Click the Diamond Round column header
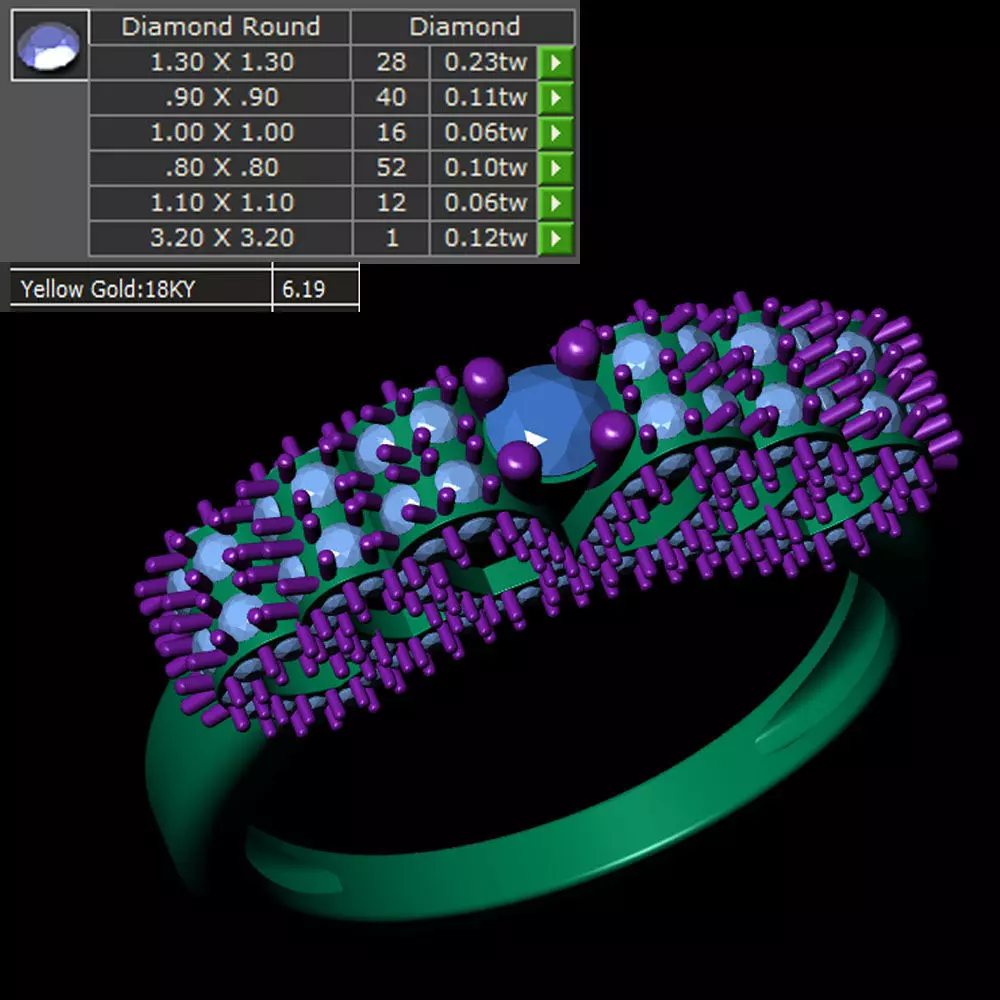 pos(221,27)
